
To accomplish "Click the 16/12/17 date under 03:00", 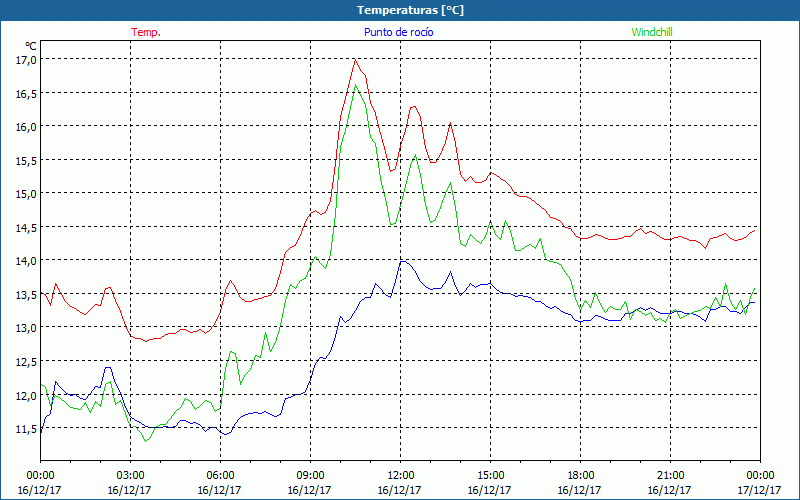I will pyautogui.click(x=130, y=490).
